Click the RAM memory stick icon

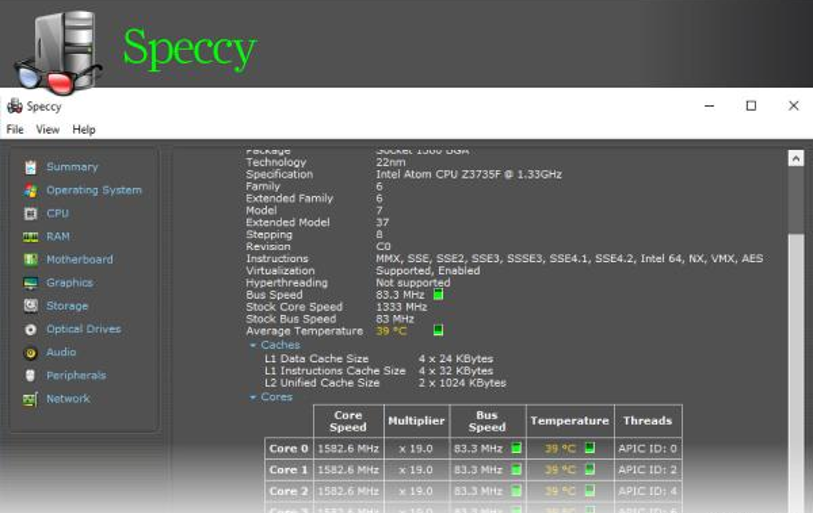point(31,237)
